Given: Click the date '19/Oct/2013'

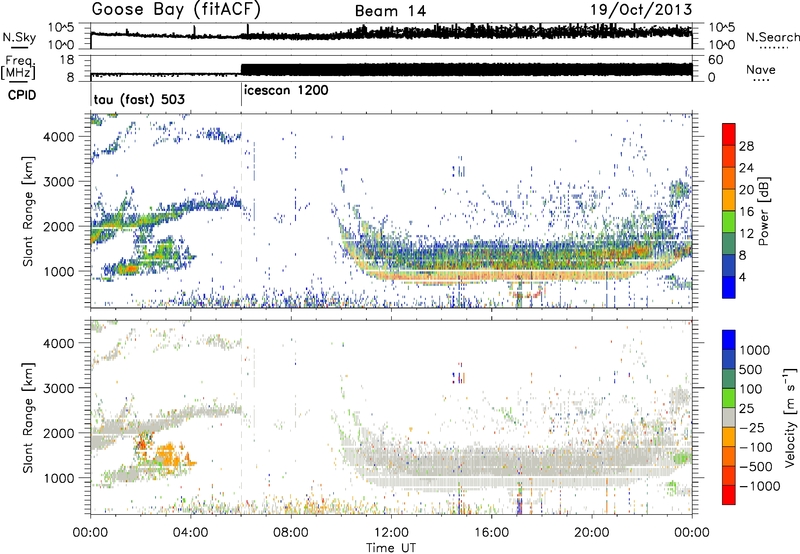Looking at the screenshot, I should coord(641,10).
